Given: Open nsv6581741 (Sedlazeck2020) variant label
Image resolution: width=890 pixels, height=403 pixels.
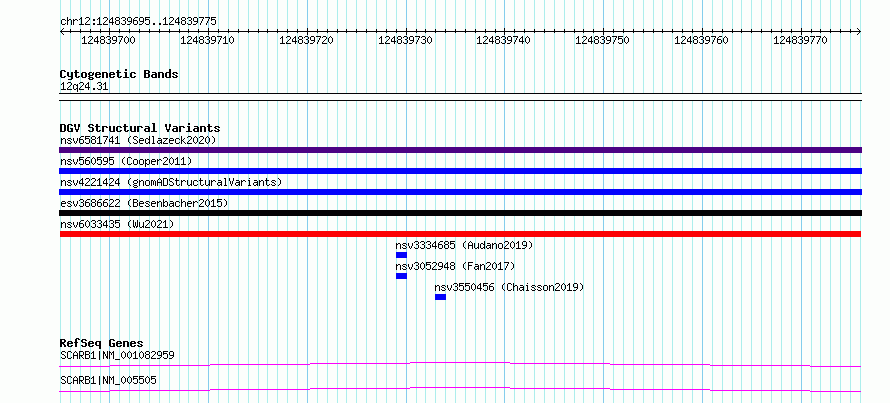Looking at the screenshot, I should (138, 140).
